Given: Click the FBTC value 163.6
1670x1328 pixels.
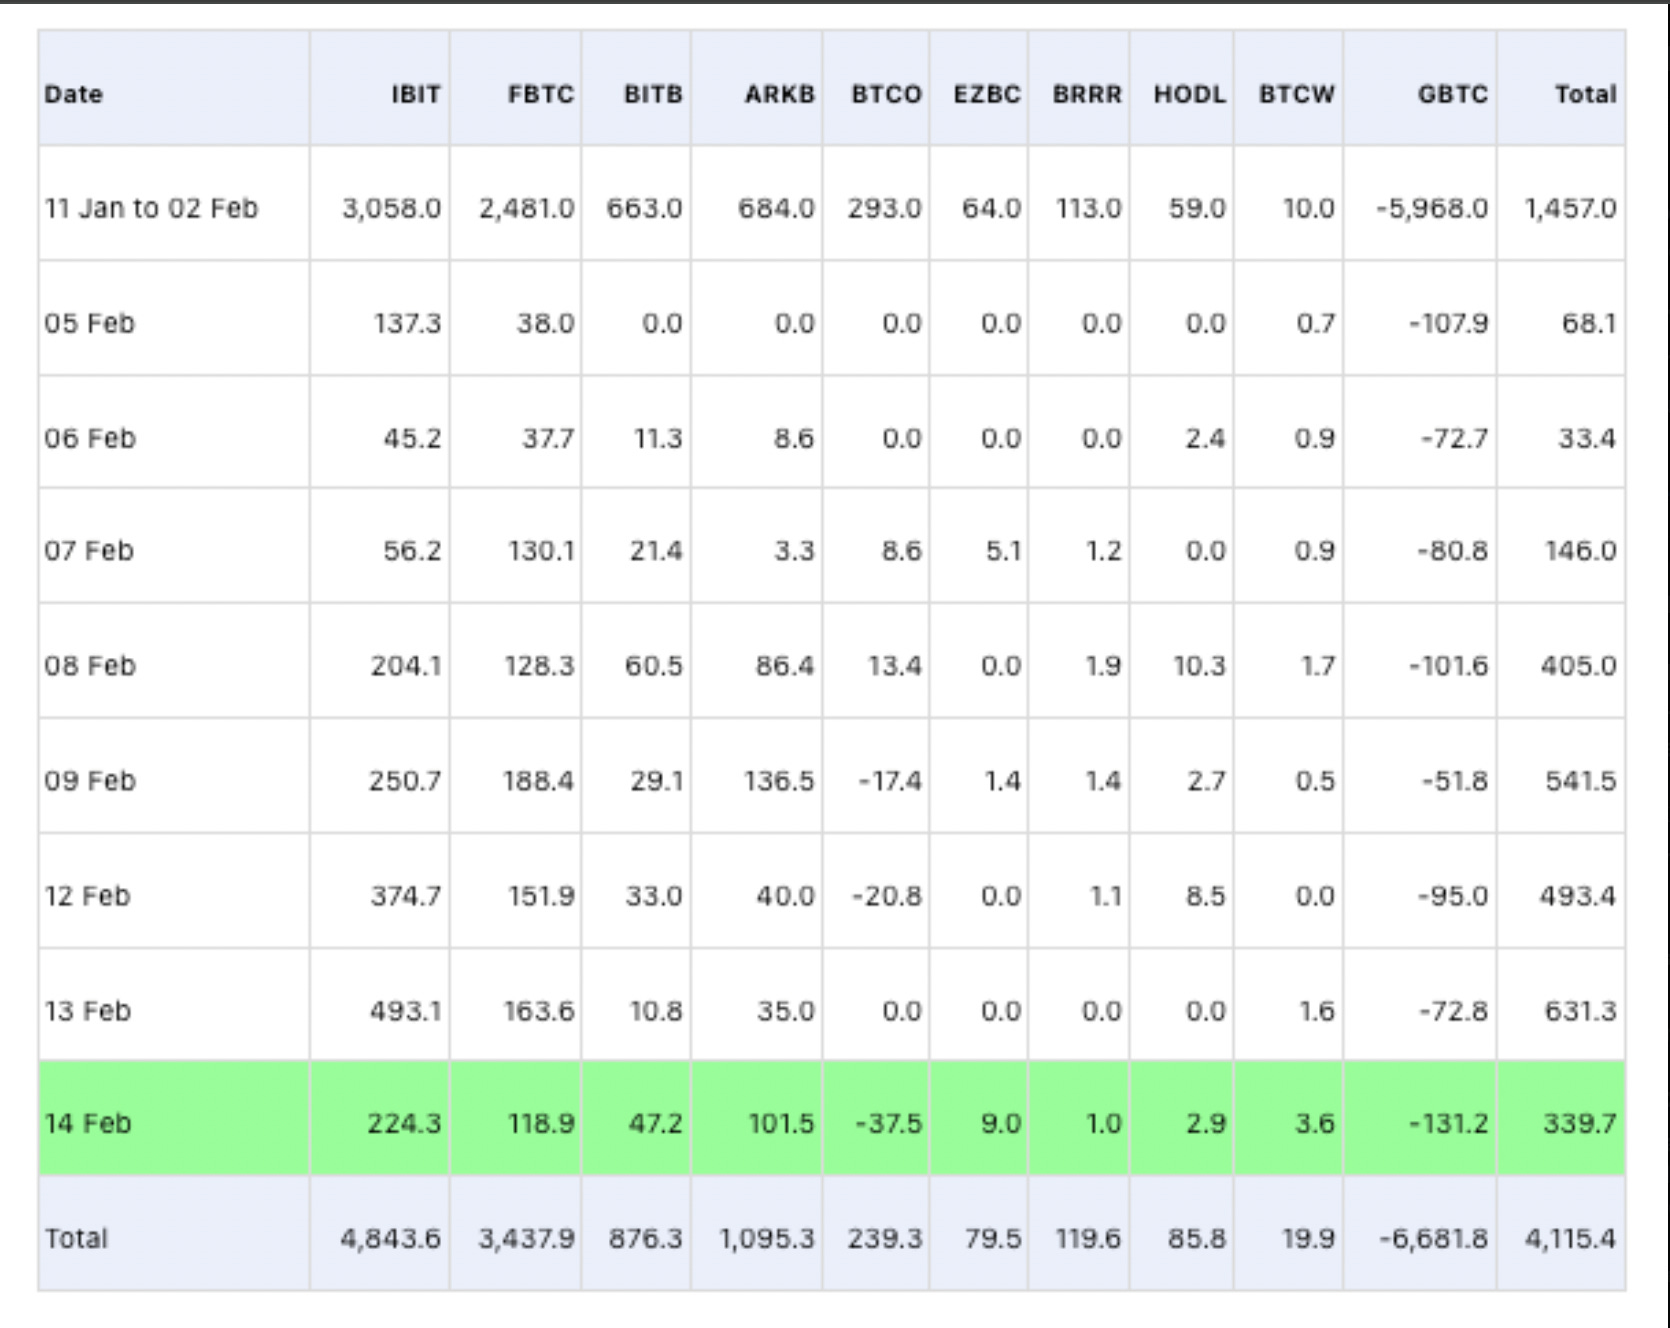Looking at the screenshot, I should [539, 1010].
